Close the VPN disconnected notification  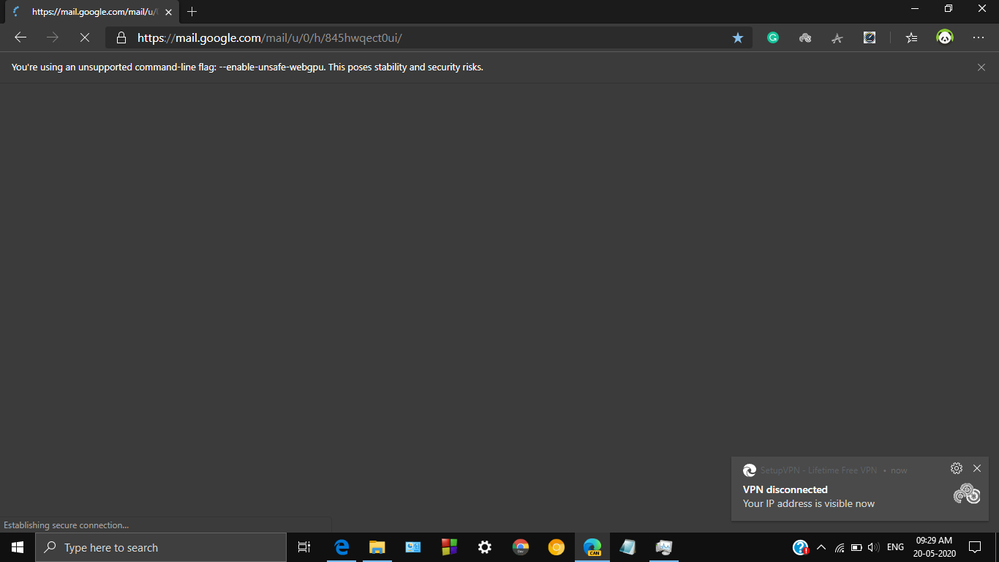pos(977,468)
